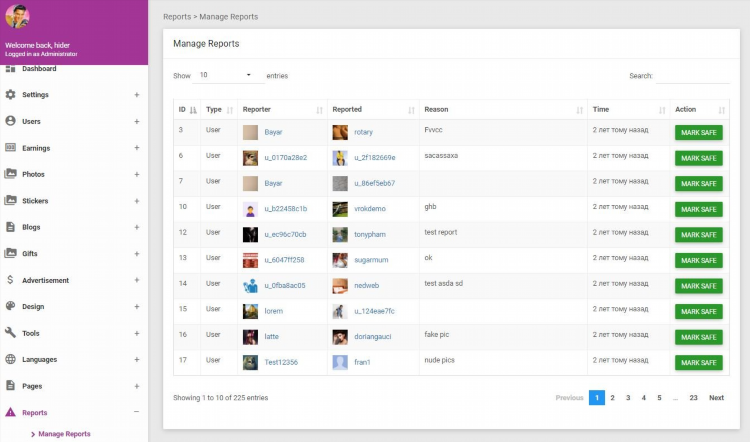Click the admin profile avatar

pyautogui.click(x=17, y=16)
